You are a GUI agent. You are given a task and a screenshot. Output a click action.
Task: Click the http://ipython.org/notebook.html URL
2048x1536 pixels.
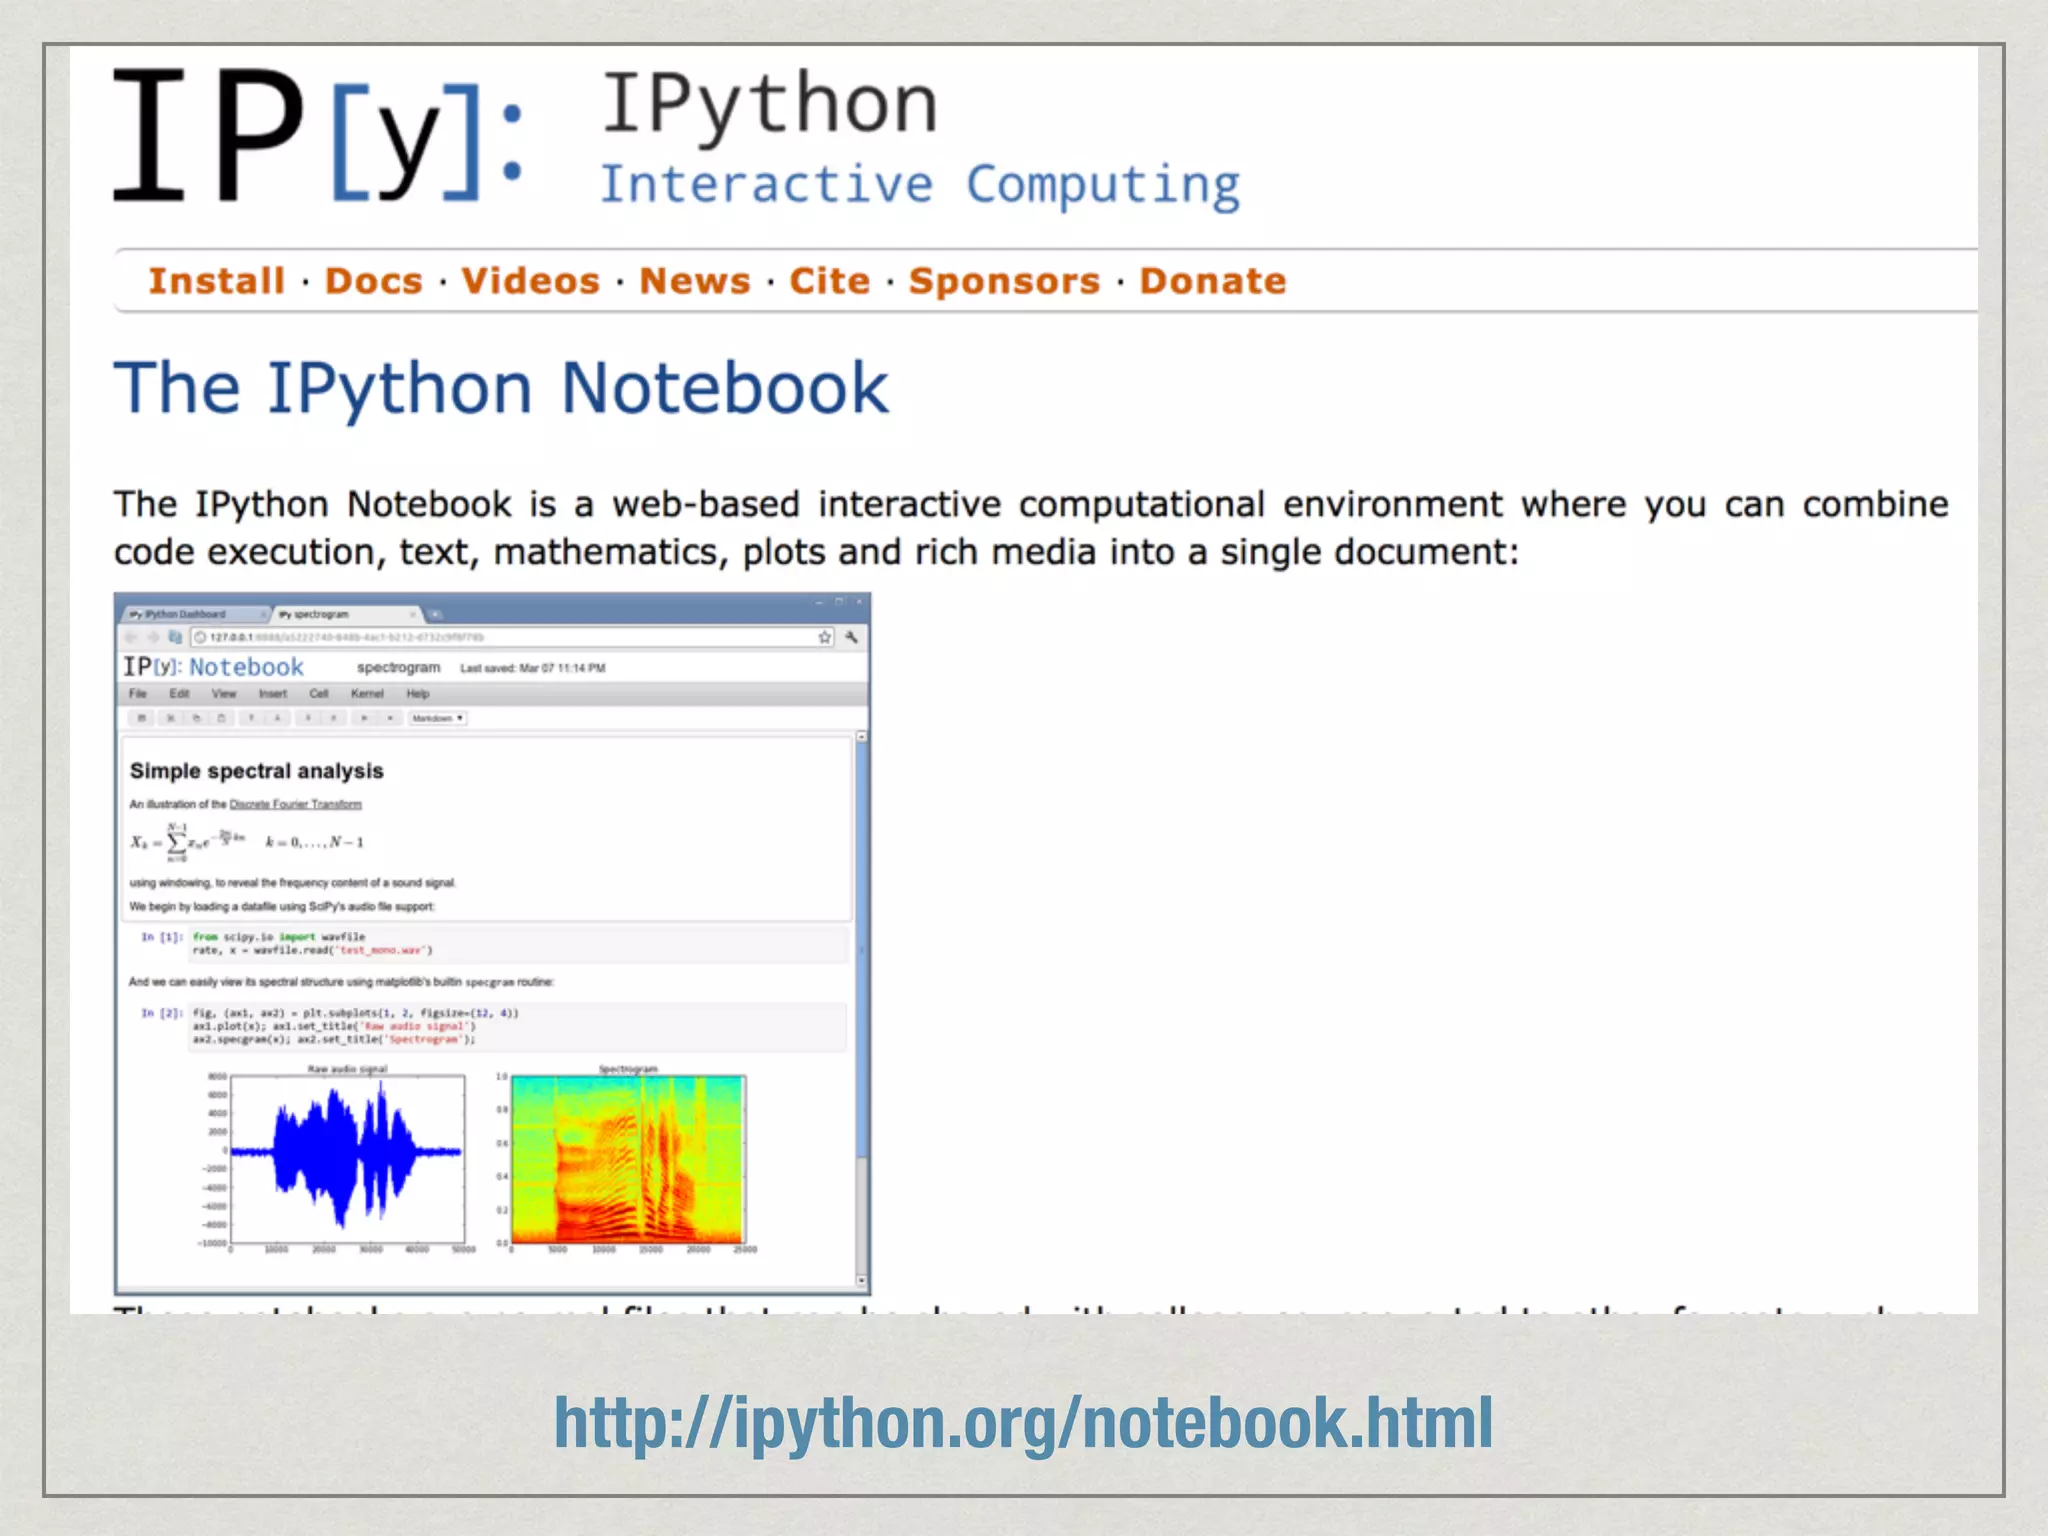click(x=1023, y=1423)
